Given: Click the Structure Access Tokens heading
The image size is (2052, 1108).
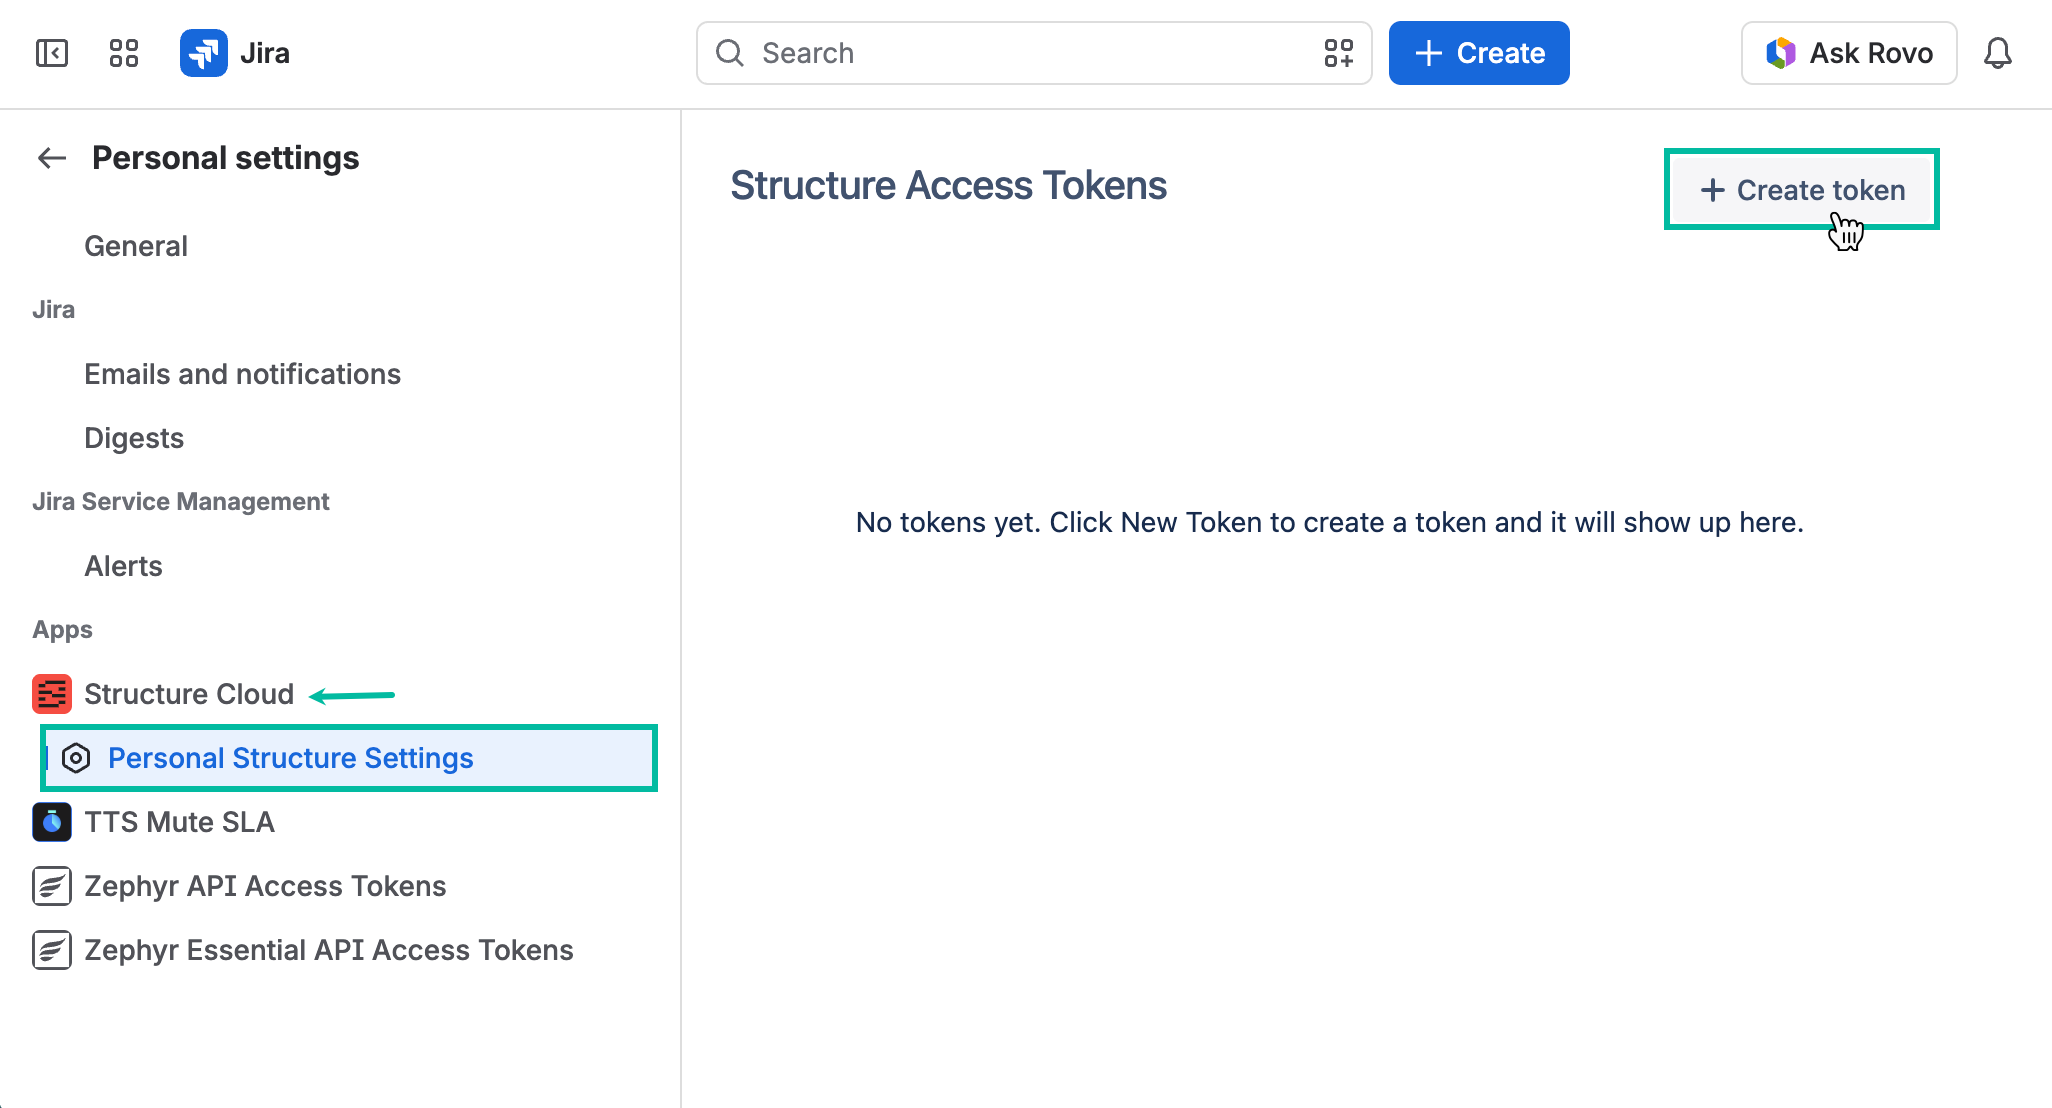Looking at the screenshot, I should coord(948,186).
